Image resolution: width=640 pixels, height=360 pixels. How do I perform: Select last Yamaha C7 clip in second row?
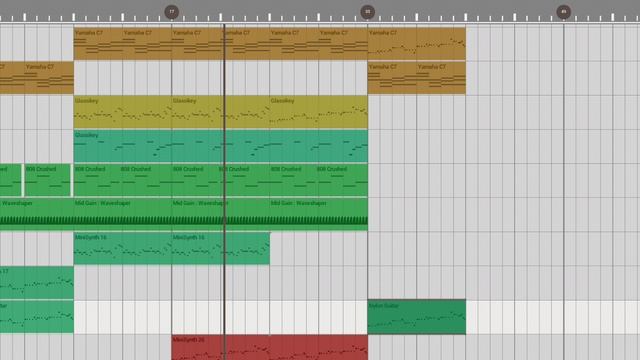pos(441,78)
